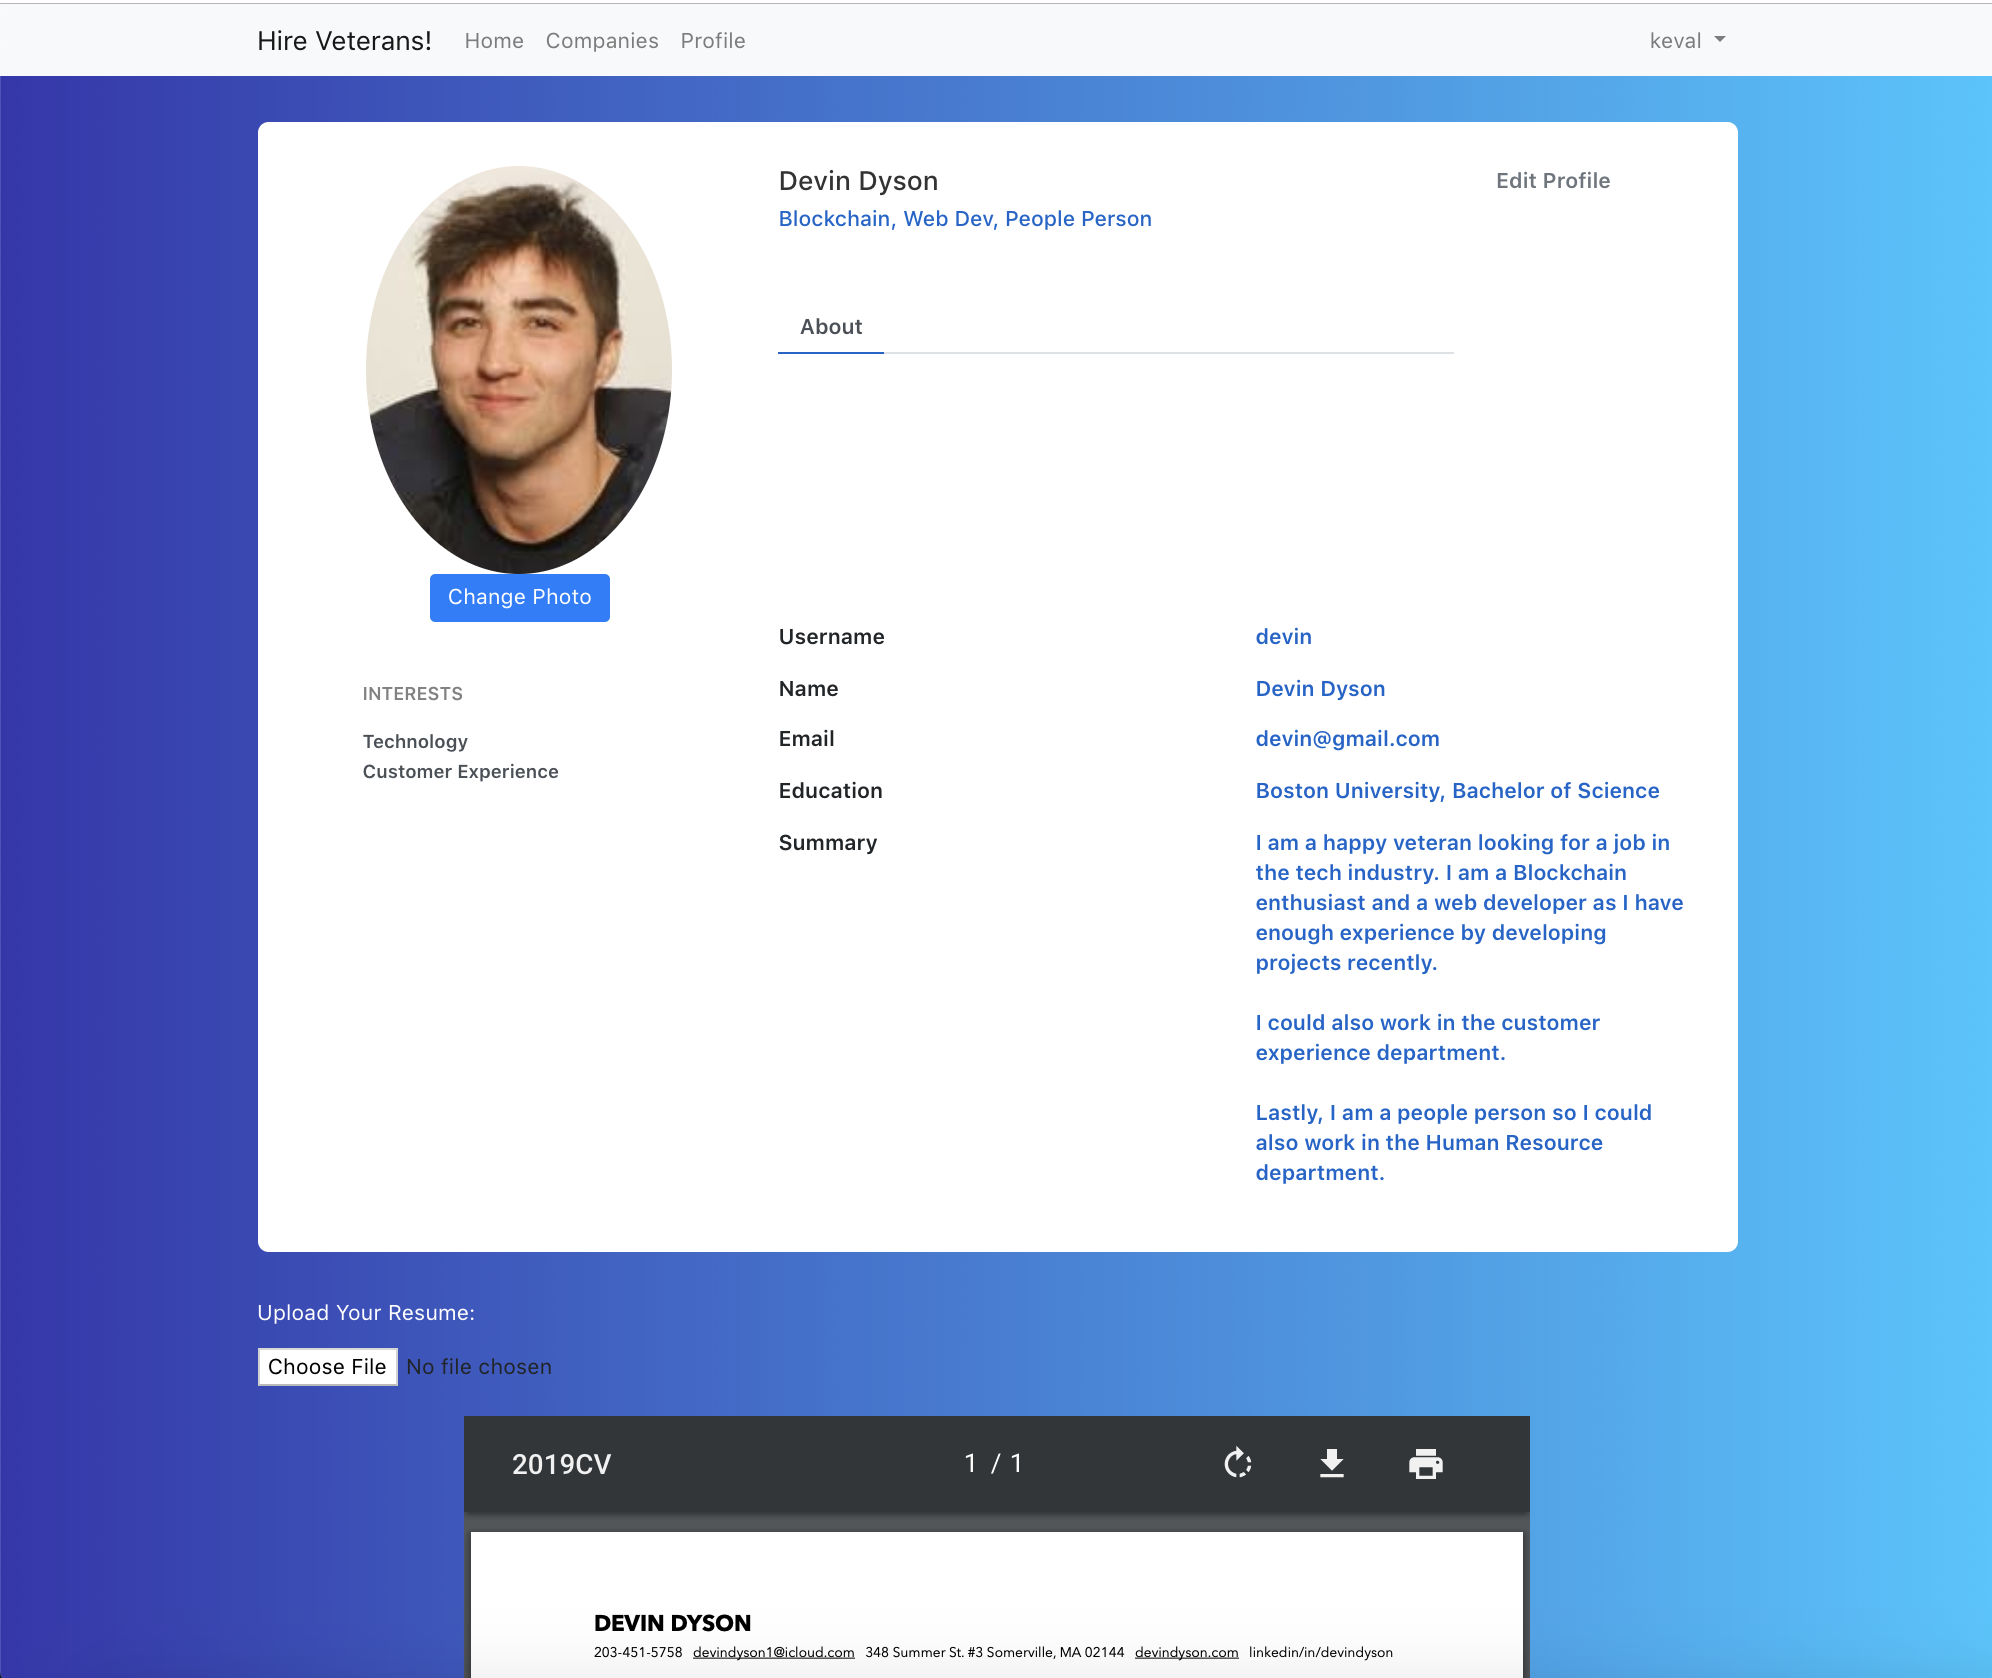1992x1678 pixels.
Task: Navigate to Profile in navbar
Action: click(x=713, y=41)
